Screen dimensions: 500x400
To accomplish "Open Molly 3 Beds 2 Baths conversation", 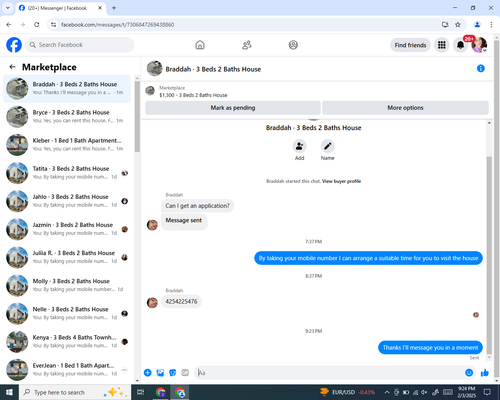I will click(x=67, y=285).
